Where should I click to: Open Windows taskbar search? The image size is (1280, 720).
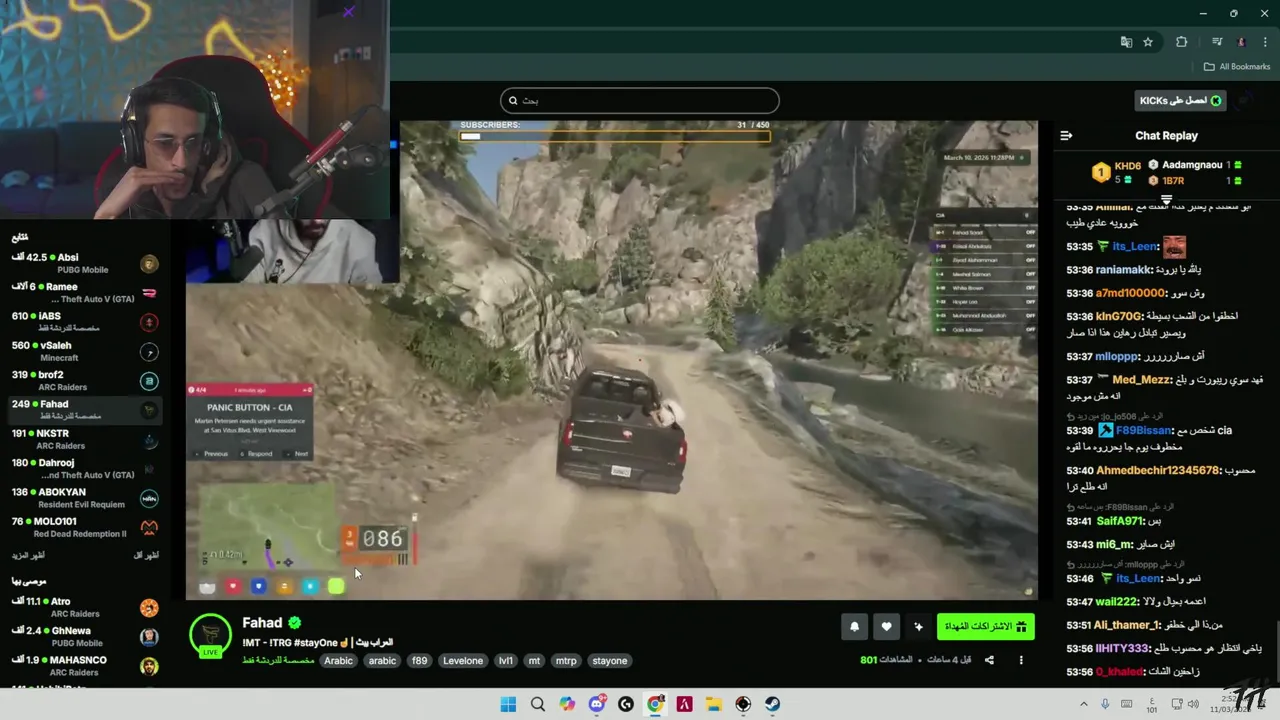[538, 704]
